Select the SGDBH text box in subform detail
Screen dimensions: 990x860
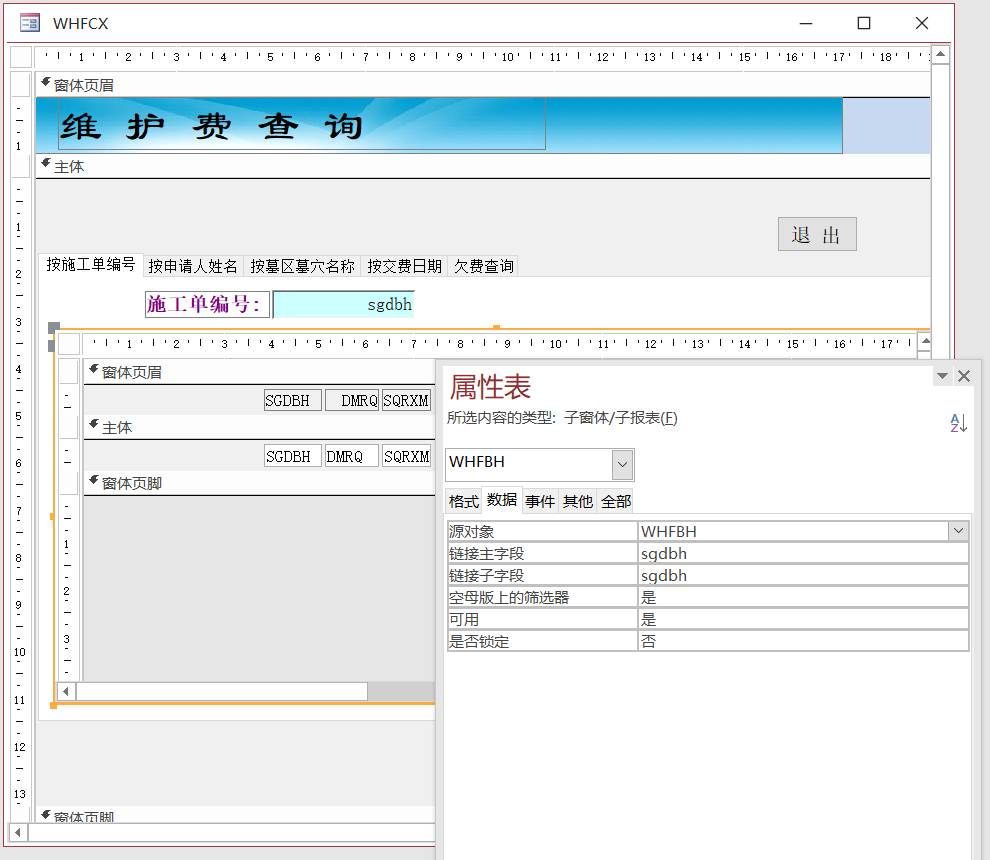293,456
